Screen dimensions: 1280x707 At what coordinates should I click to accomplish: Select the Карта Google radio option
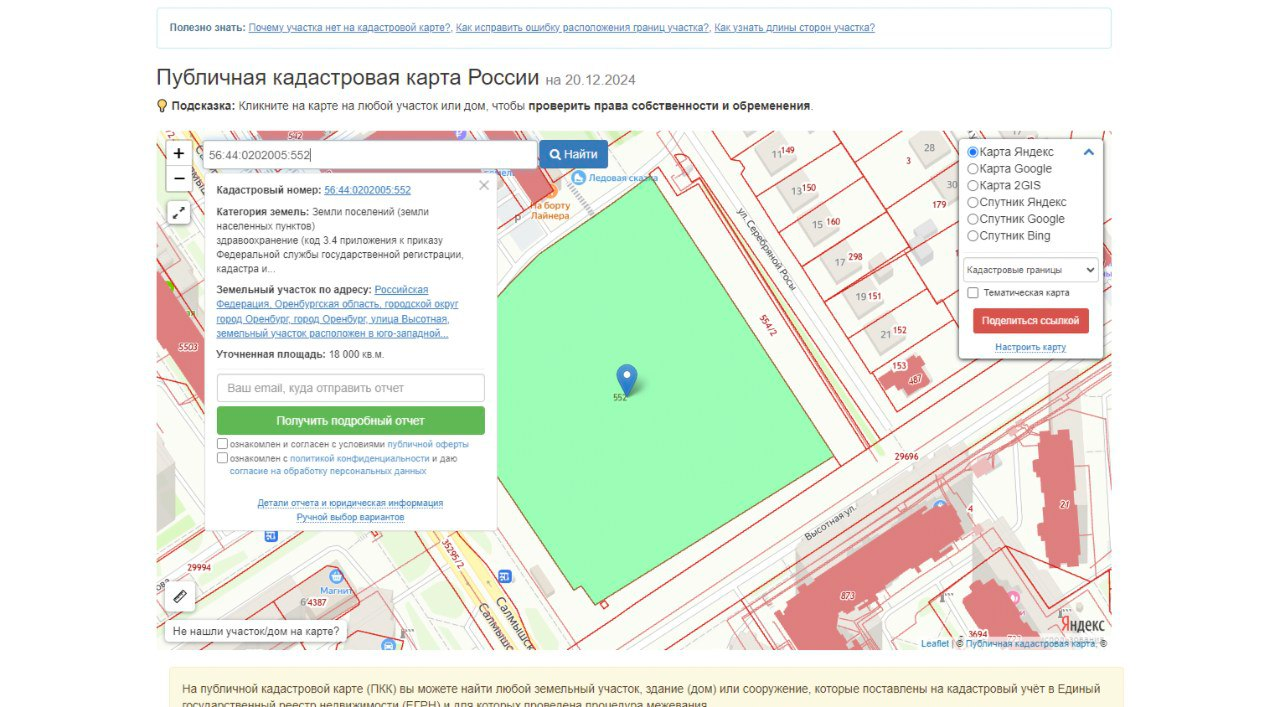[973, 169]
